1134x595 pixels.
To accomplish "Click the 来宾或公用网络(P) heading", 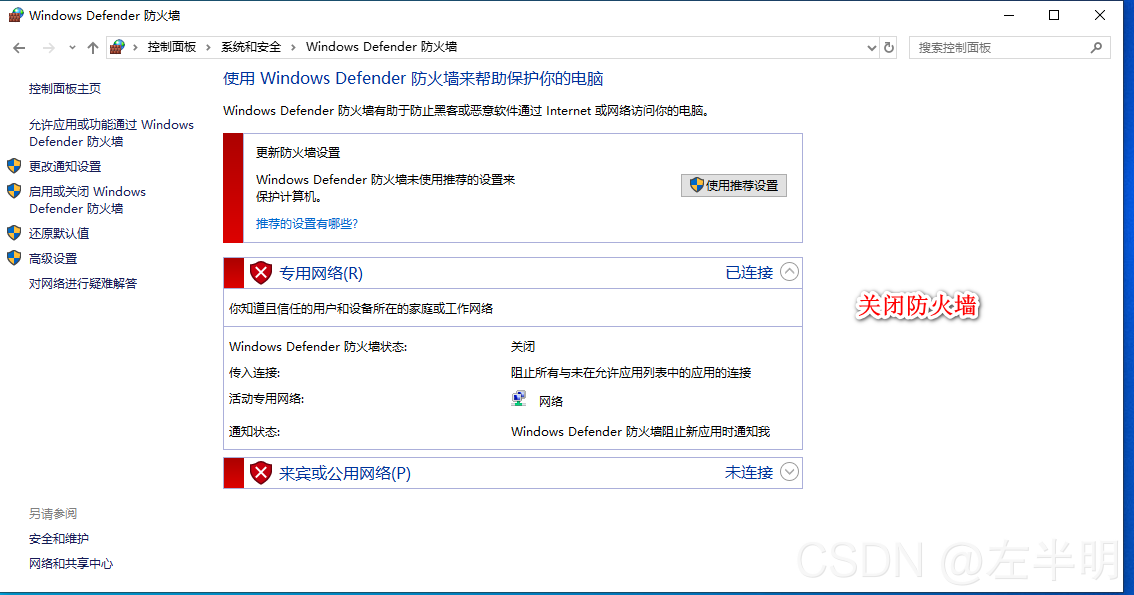I will coord(345,474).
